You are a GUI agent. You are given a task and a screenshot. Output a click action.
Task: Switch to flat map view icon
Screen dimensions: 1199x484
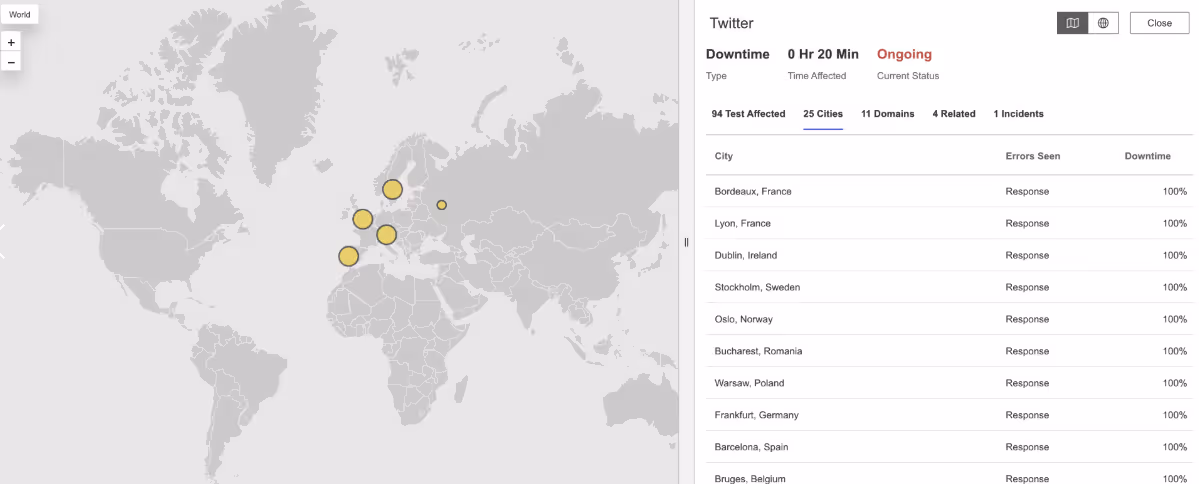1073,23
